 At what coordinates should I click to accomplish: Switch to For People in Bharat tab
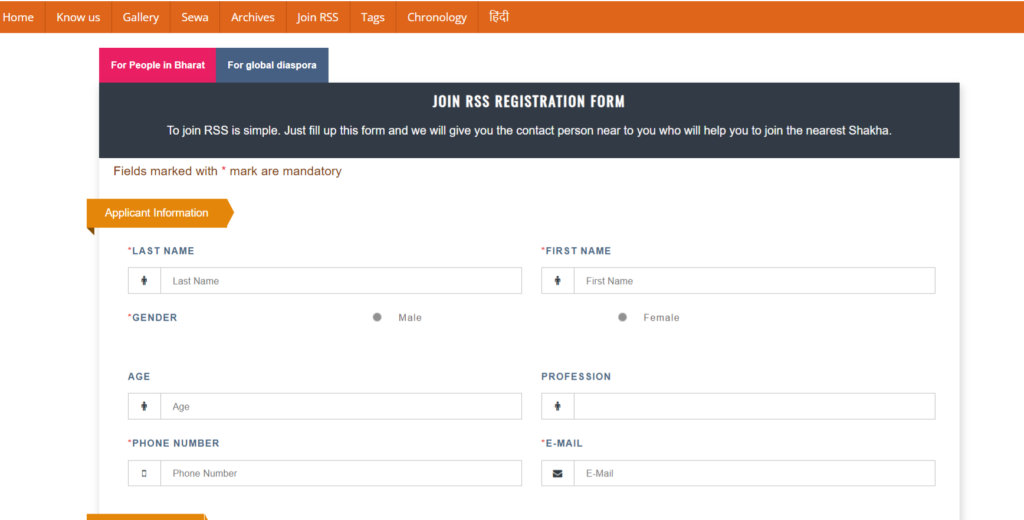coord(157,65)
